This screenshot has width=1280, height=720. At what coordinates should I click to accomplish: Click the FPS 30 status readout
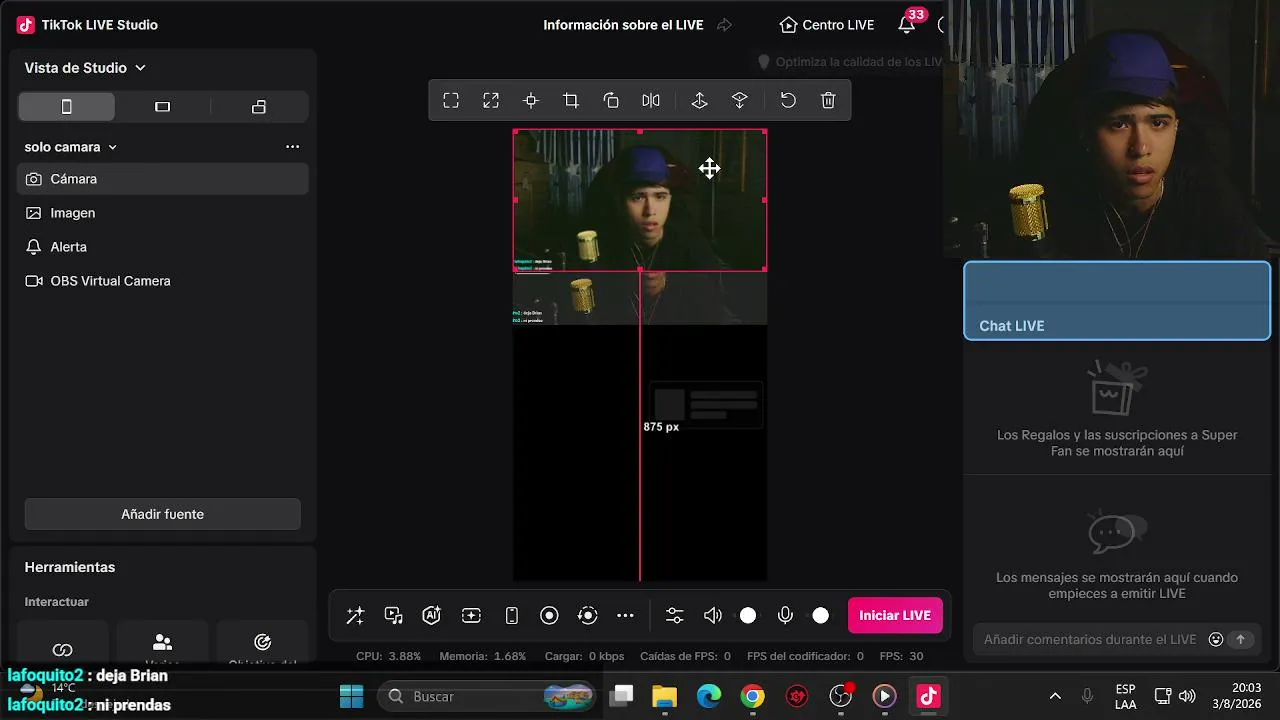901,656
